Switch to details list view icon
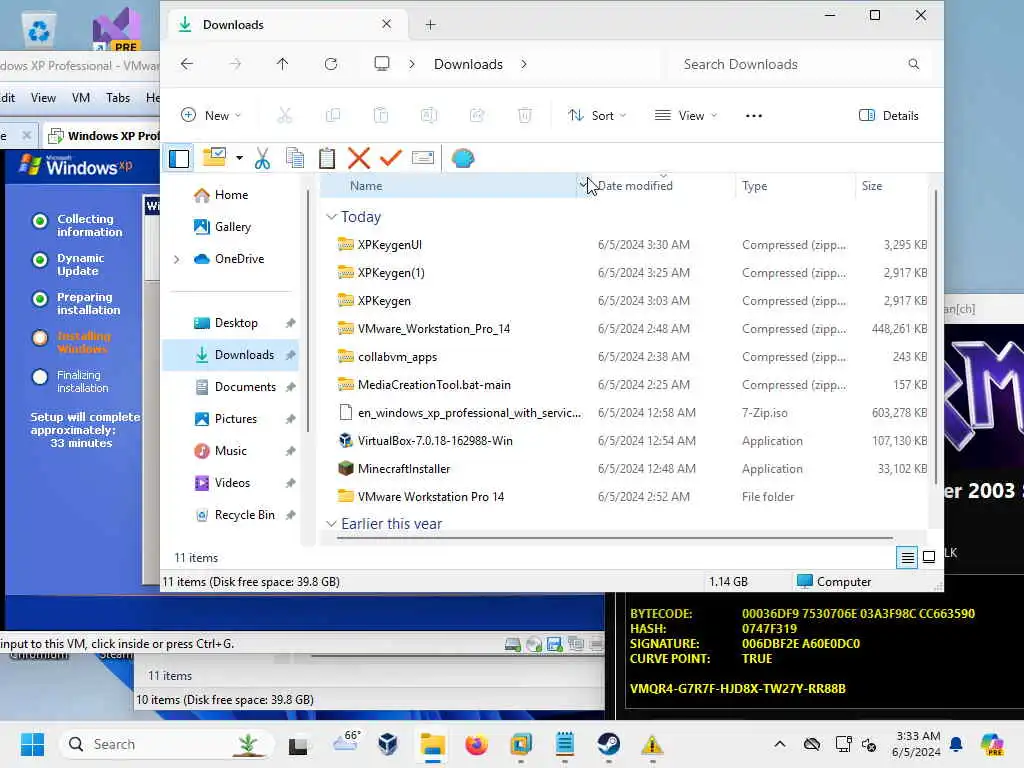The width and height of the screenshot is (1024, 768). point(907,558)
